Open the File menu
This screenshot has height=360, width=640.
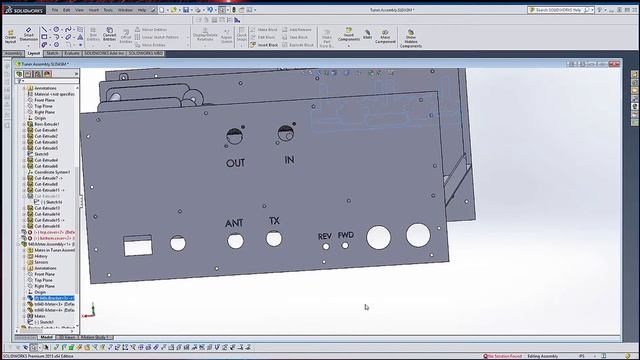[x=55, y=10]
